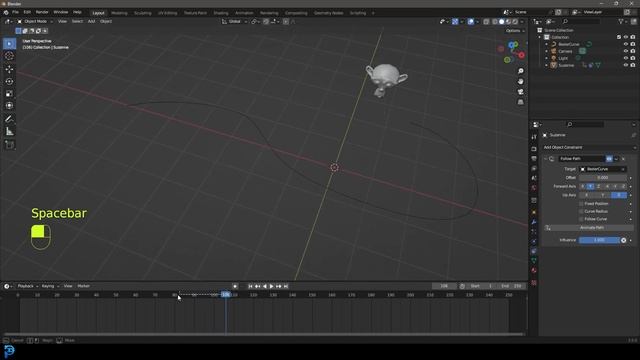640x360 pixels.
Task: Select the Select Box tool
Action: click(9, 43)
